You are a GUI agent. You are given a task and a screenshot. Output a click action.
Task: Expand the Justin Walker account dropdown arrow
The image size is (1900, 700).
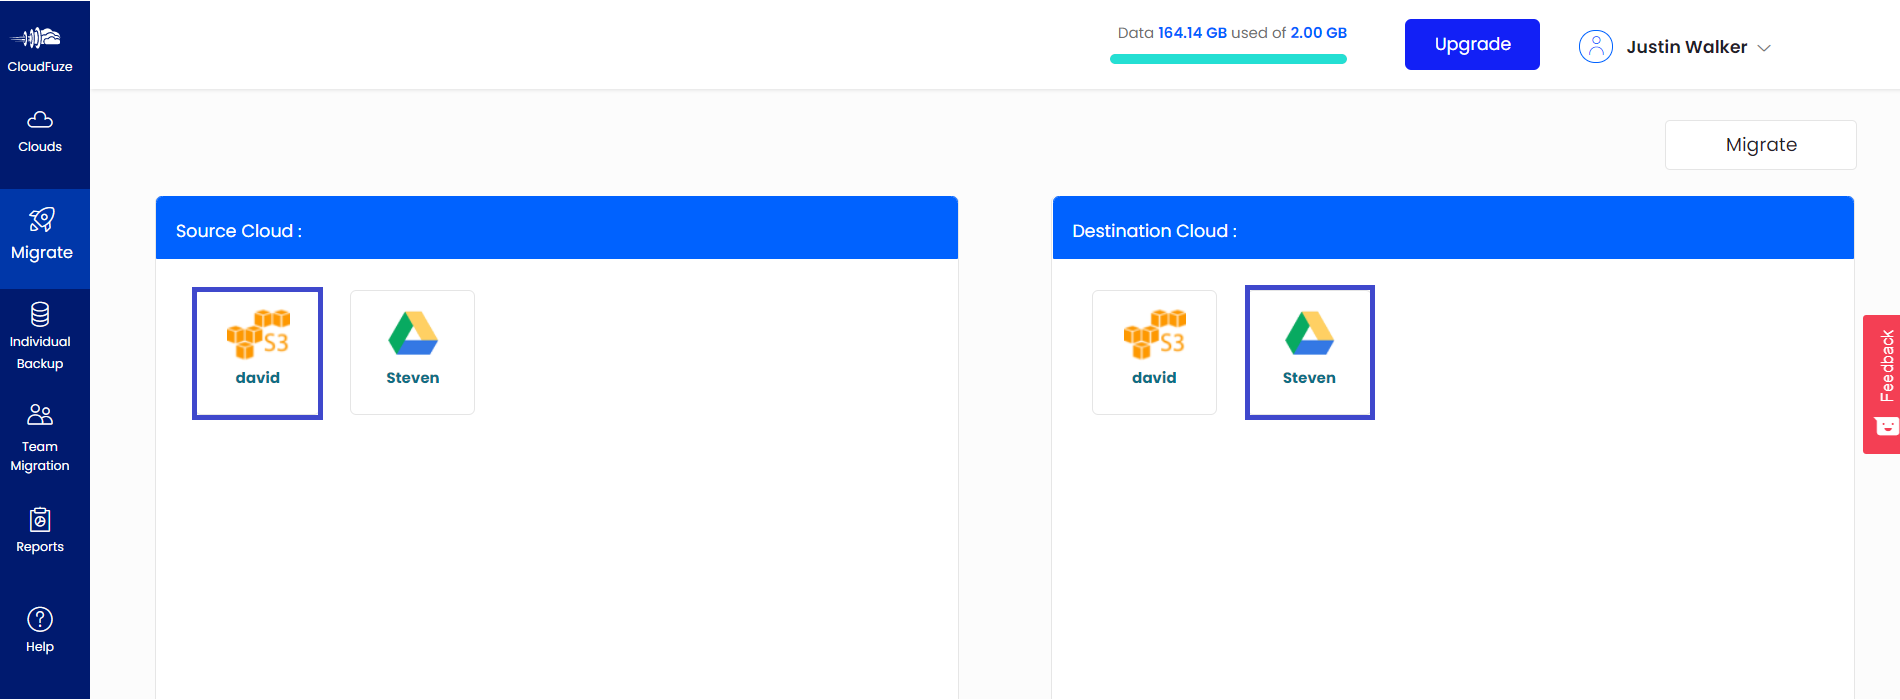pyautogui.click(x=1764, y=48)
